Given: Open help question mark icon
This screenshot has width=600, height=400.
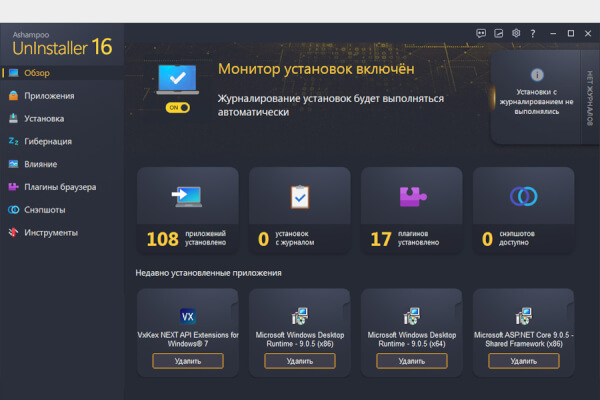Looking at the screenshot, I should 533,34.
